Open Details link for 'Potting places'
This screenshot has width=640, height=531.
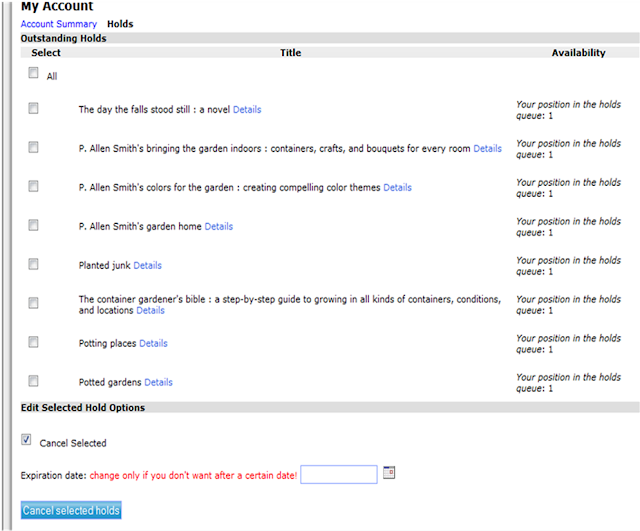click(x=153, y=344)
